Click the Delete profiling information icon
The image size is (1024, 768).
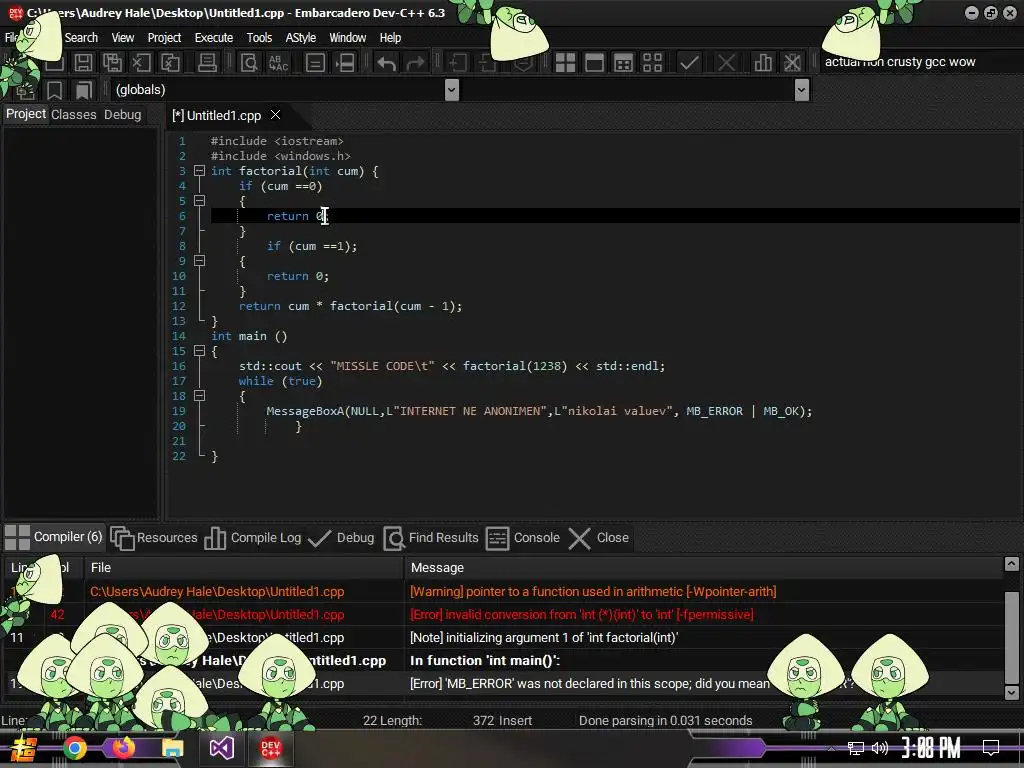pos(792,63)
